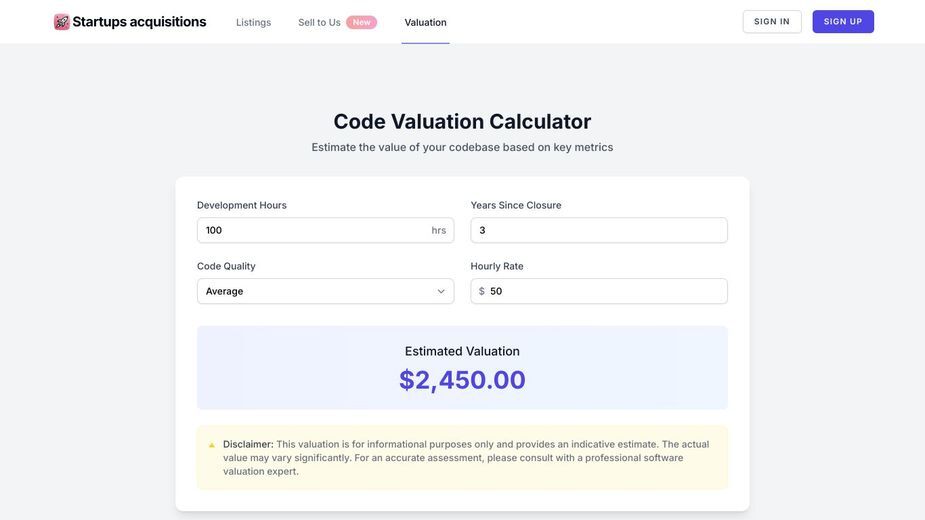The height and width of the screenshot is (520, 925).
Task: Click the dollar sign in Hourly Rate
Action: 482,291
